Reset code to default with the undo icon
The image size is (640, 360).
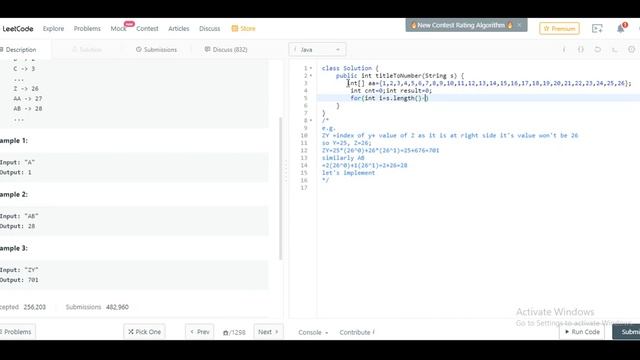click(598, 49)
